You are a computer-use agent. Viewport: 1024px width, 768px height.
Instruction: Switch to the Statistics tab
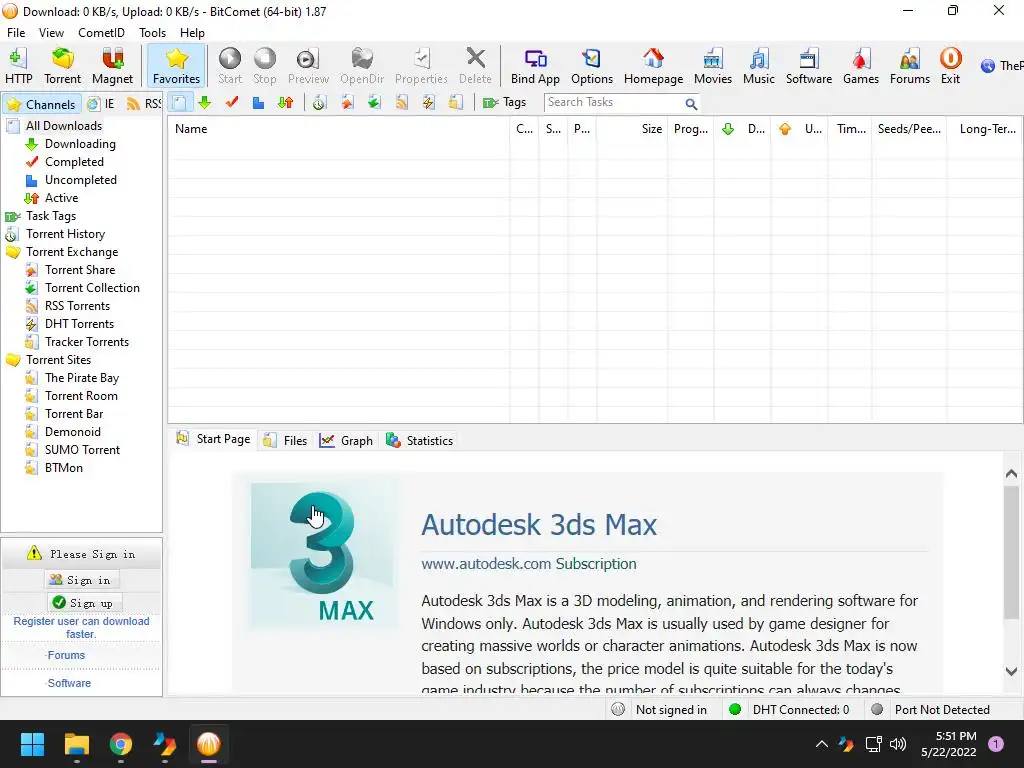click(419, 441)
